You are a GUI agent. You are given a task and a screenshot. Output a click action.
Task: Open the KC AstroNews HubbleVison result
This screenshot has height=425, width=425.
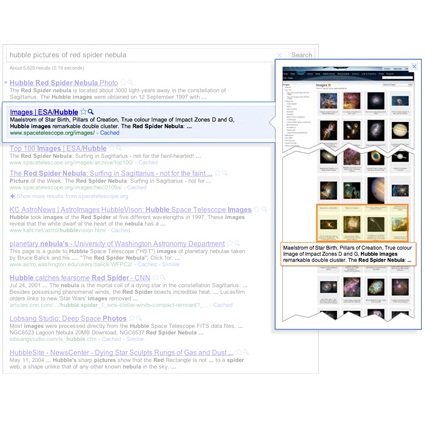[130, 210]
